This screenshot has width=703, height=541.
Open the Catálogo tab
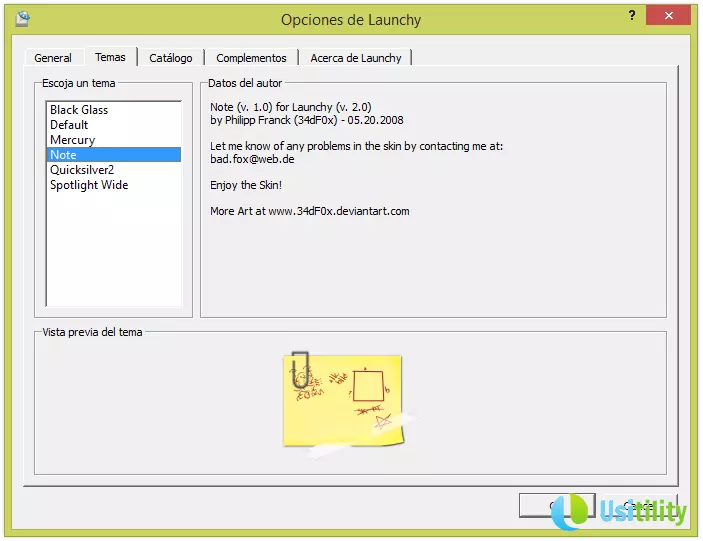click(x=171, y=58)
